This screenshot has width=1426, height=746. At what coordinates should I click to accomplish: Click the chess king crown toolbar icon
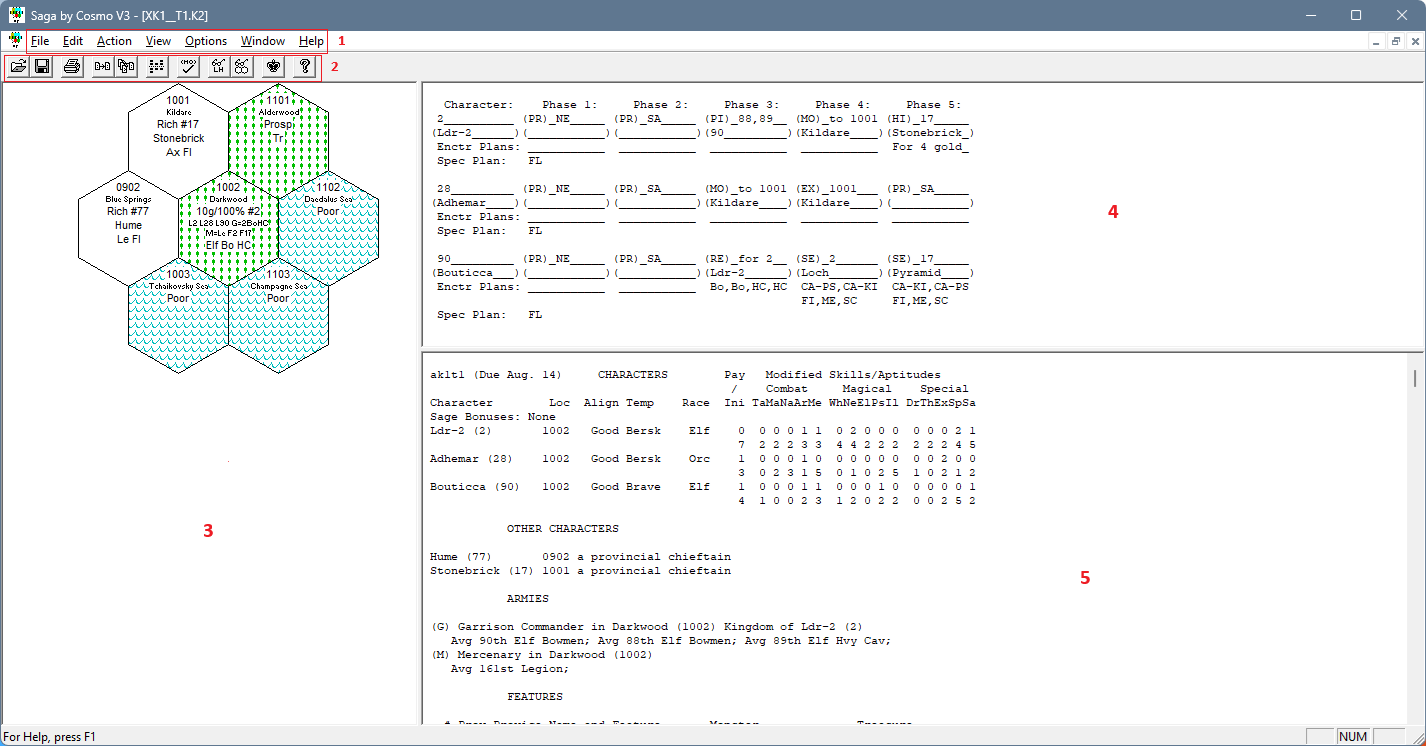coord(273,67)
